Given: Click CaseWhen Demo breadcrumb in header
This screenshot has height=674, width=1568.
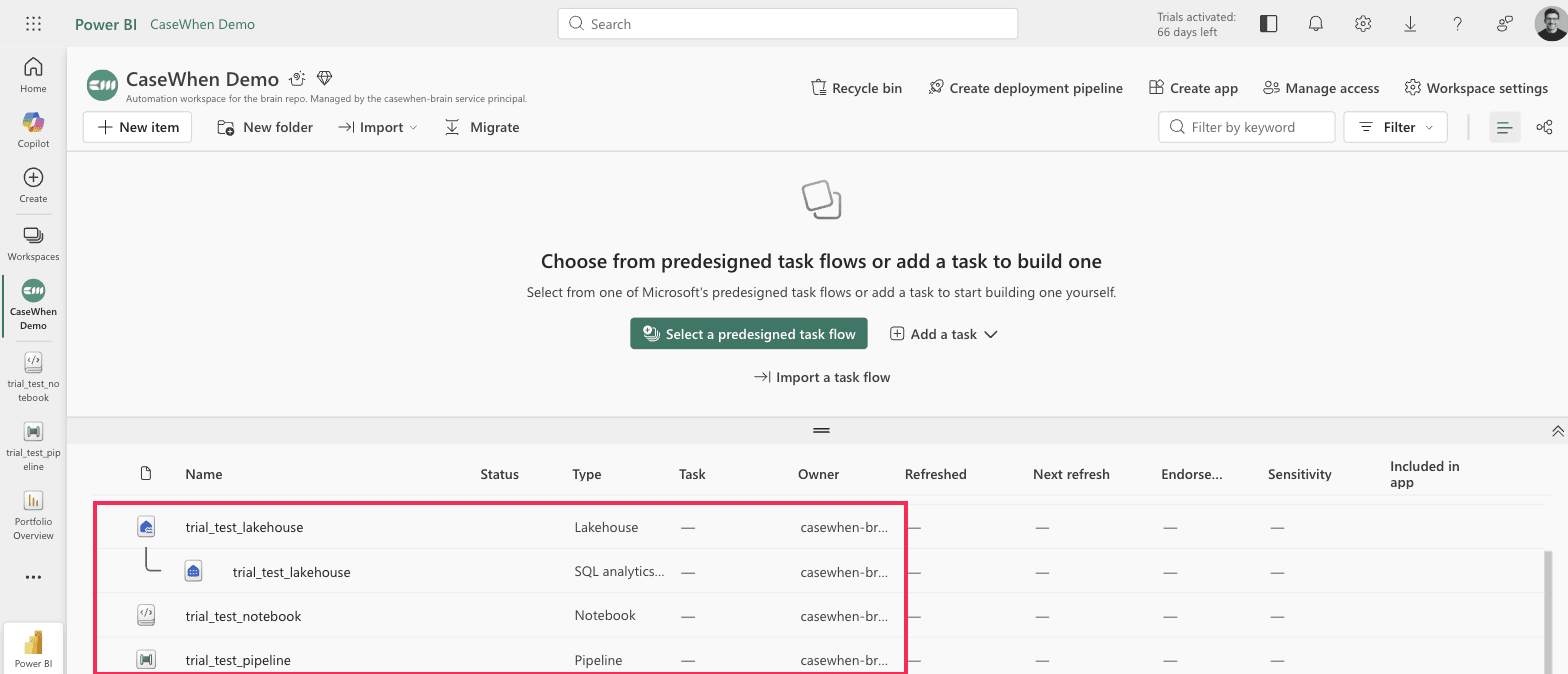Looking at the screenshot, I should 202,24.
